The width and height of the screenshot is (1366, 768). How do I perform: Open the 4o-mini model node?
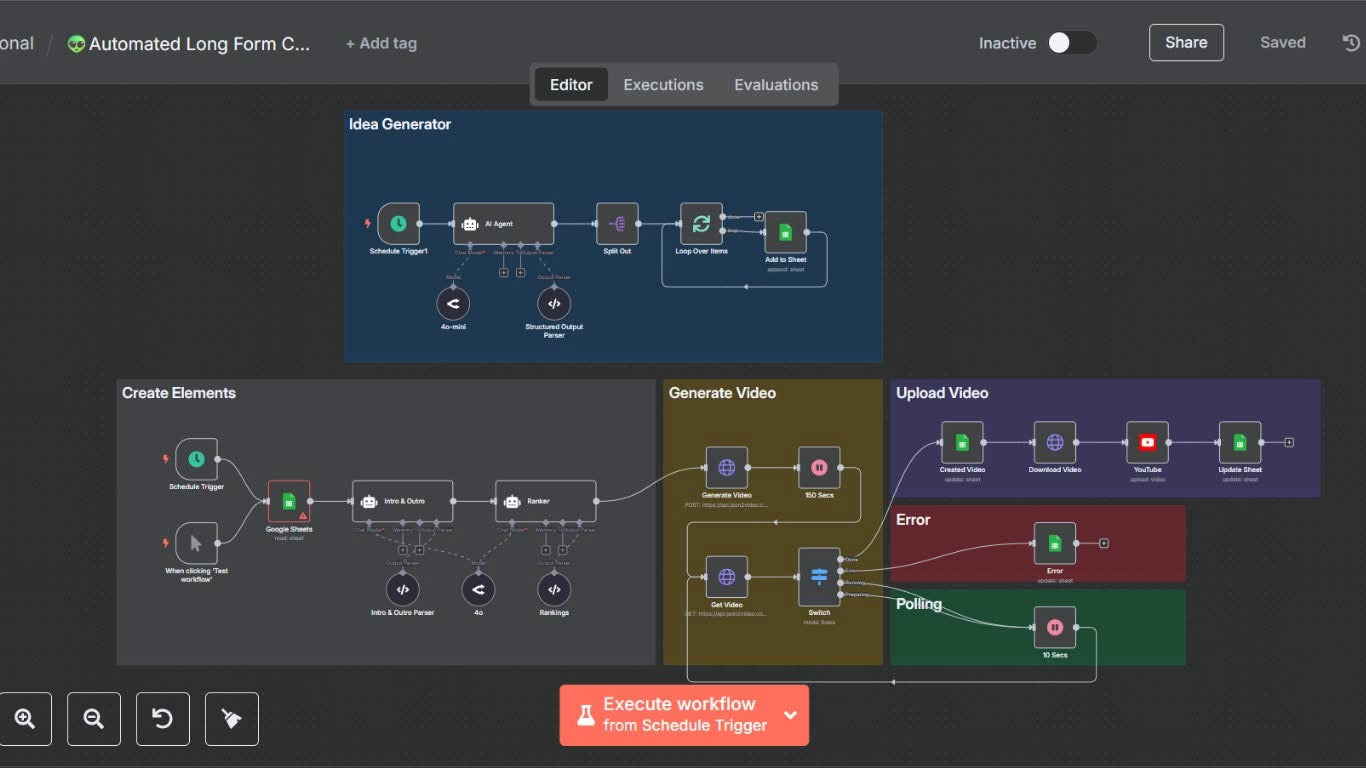[x=453, y=304]
